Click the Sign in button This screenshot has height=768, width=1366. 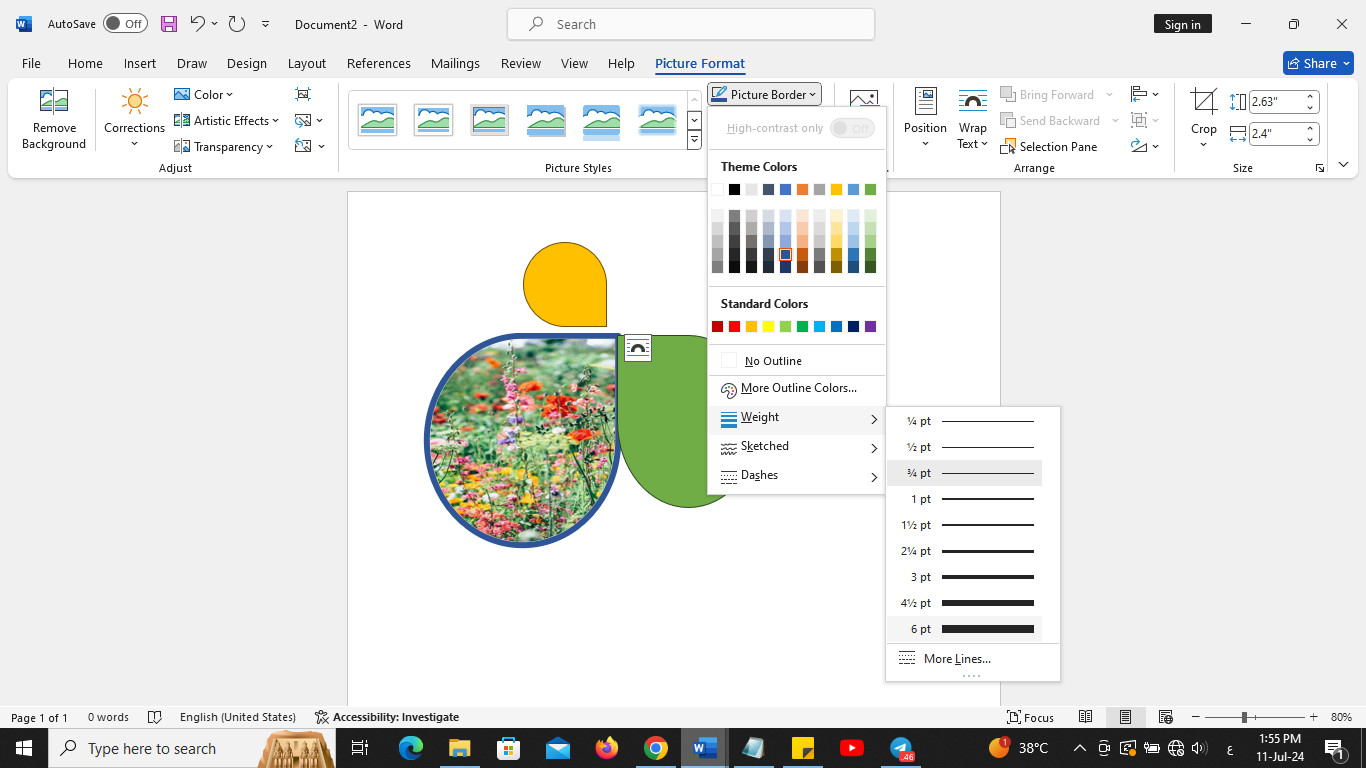click(1183, 24)
